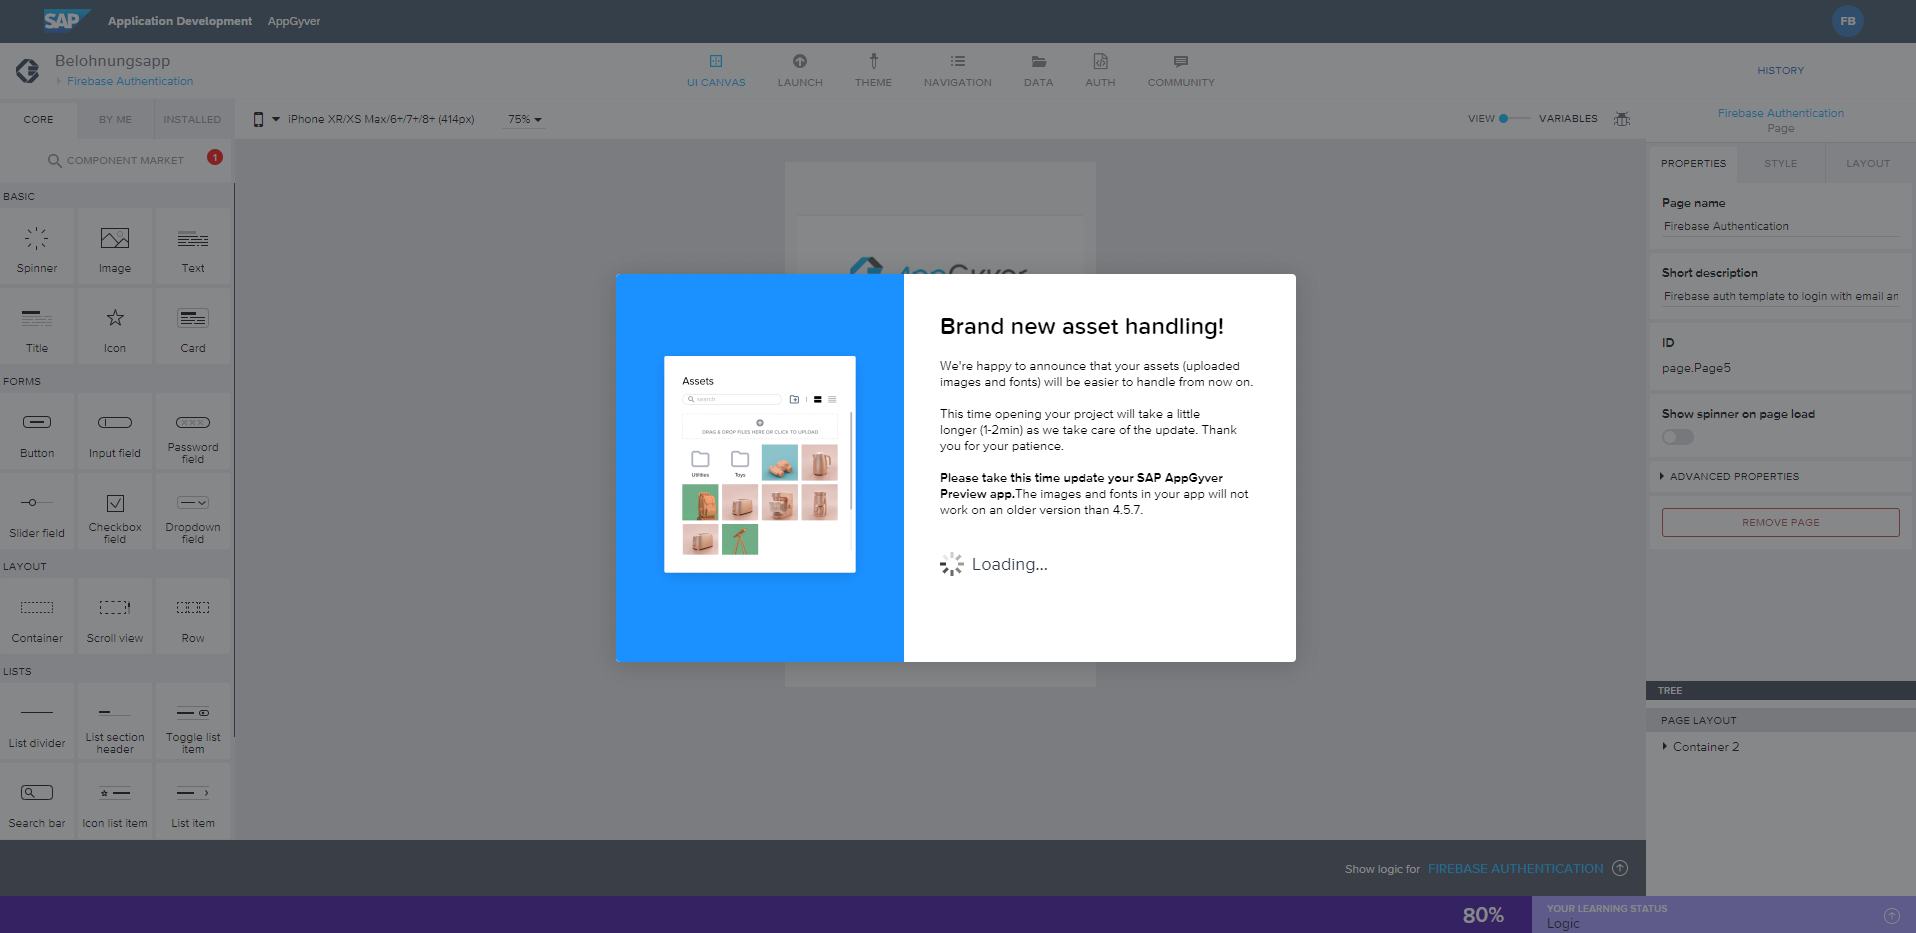The width and height of the screenshot is (1916, 933).
Task: Open the Navigation settings
Action: coord(958,71)
